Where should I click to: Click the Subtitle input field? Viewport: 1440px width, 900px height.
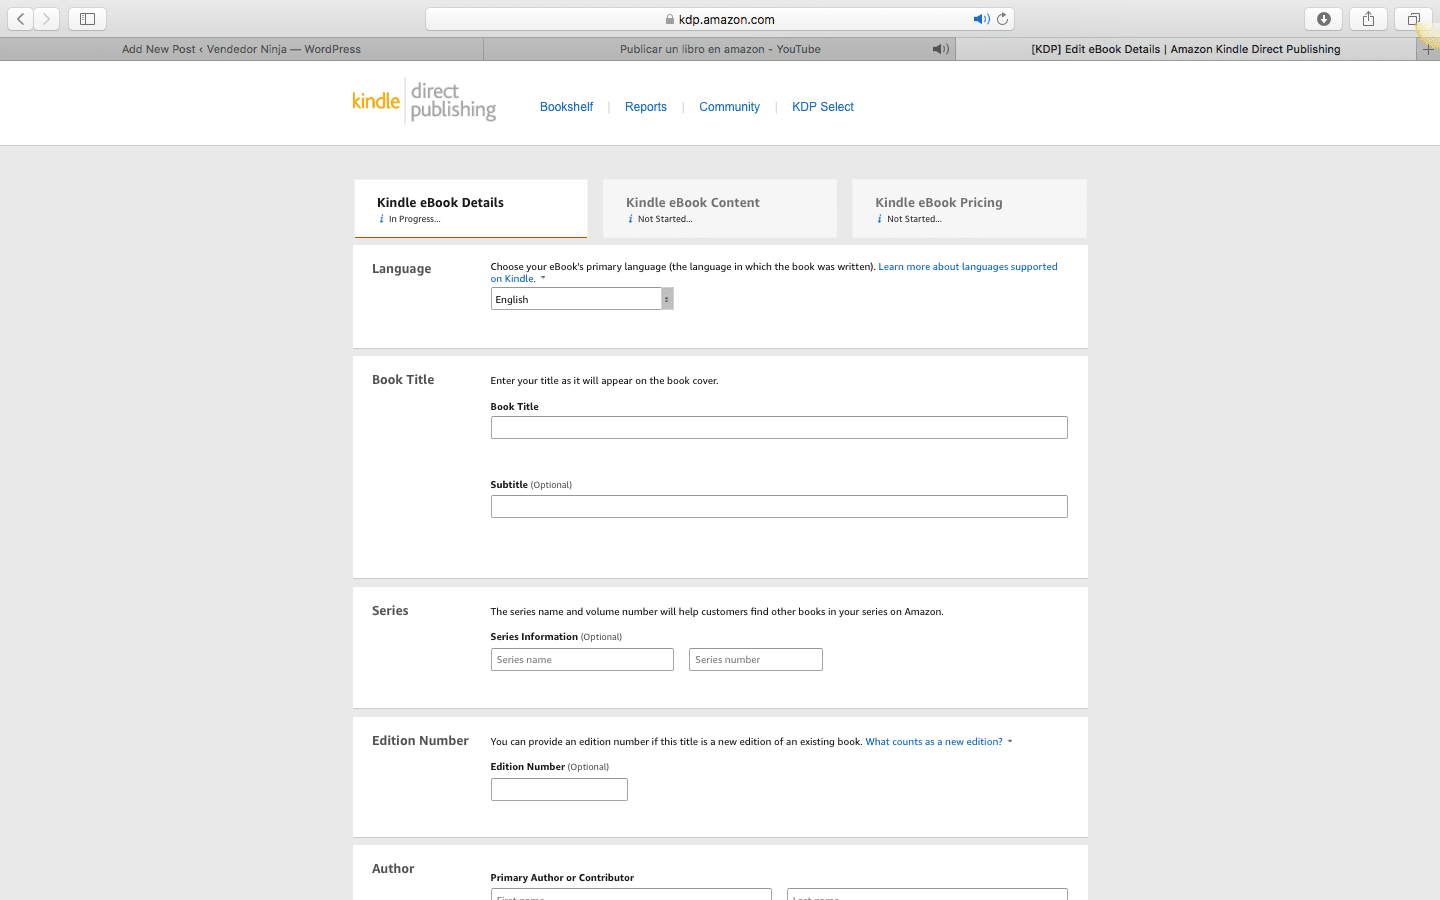779,507
